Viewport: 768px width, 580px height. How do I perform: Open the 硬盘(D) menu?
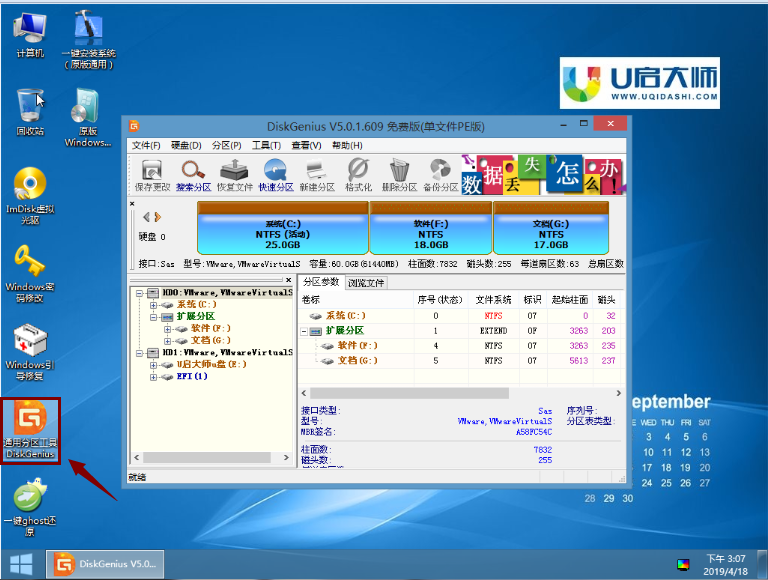pos(185,145)
